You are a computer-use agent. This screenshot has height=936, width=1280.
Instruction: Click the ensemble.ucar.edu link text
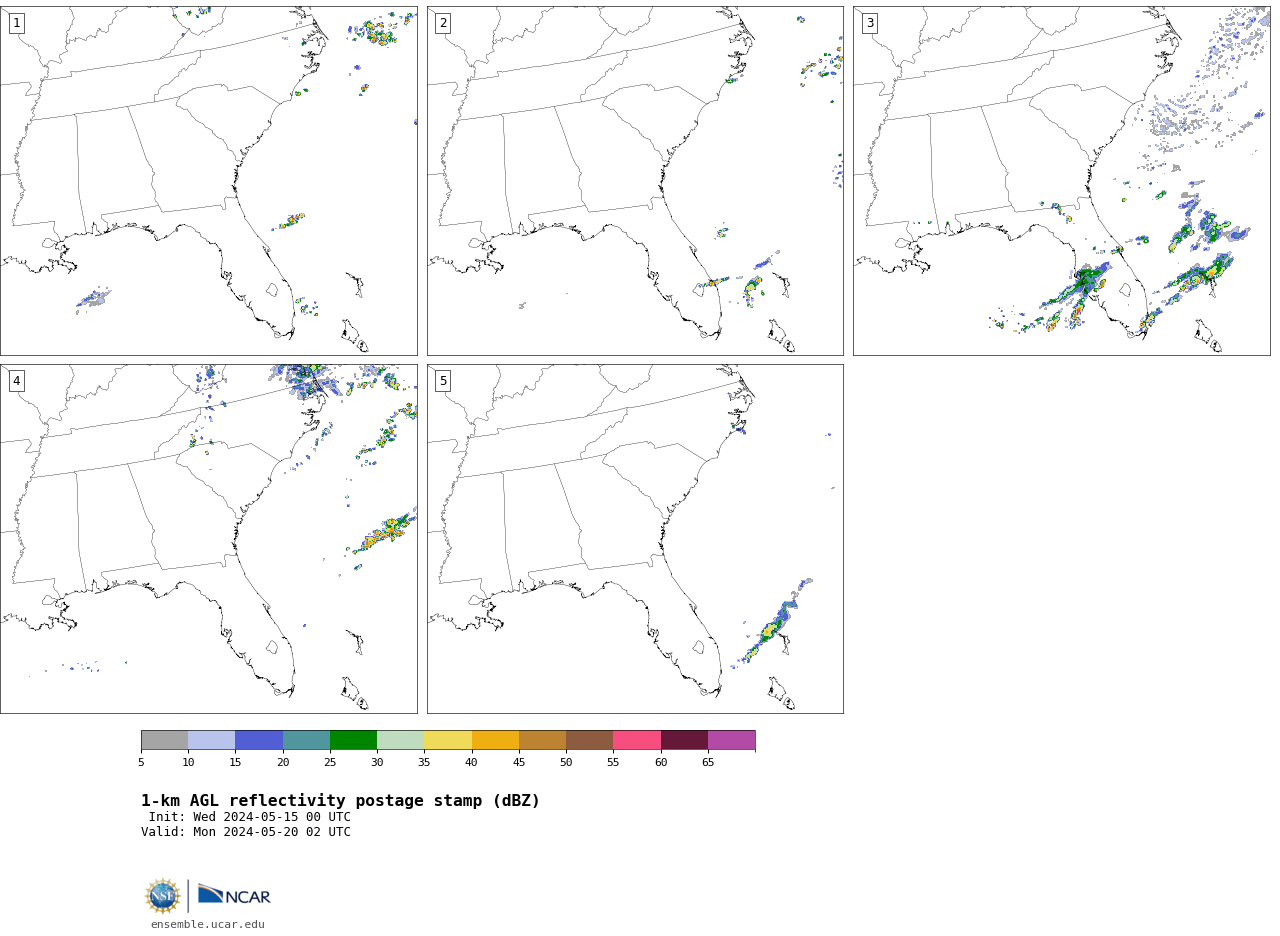point(208,925)
